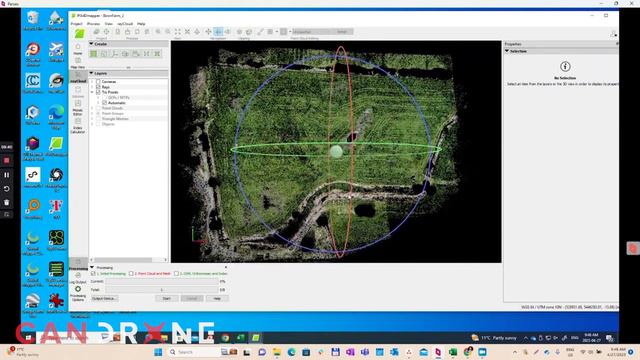Open the Help menu
Image resolution: width=640 pixels, height=360 pixels.
[x=141, y=24]
